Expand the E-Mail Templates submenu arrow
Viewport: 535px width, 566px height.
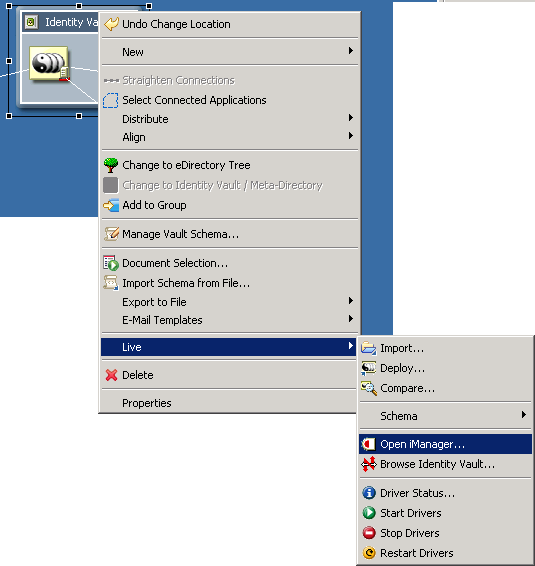pos(351,319)
